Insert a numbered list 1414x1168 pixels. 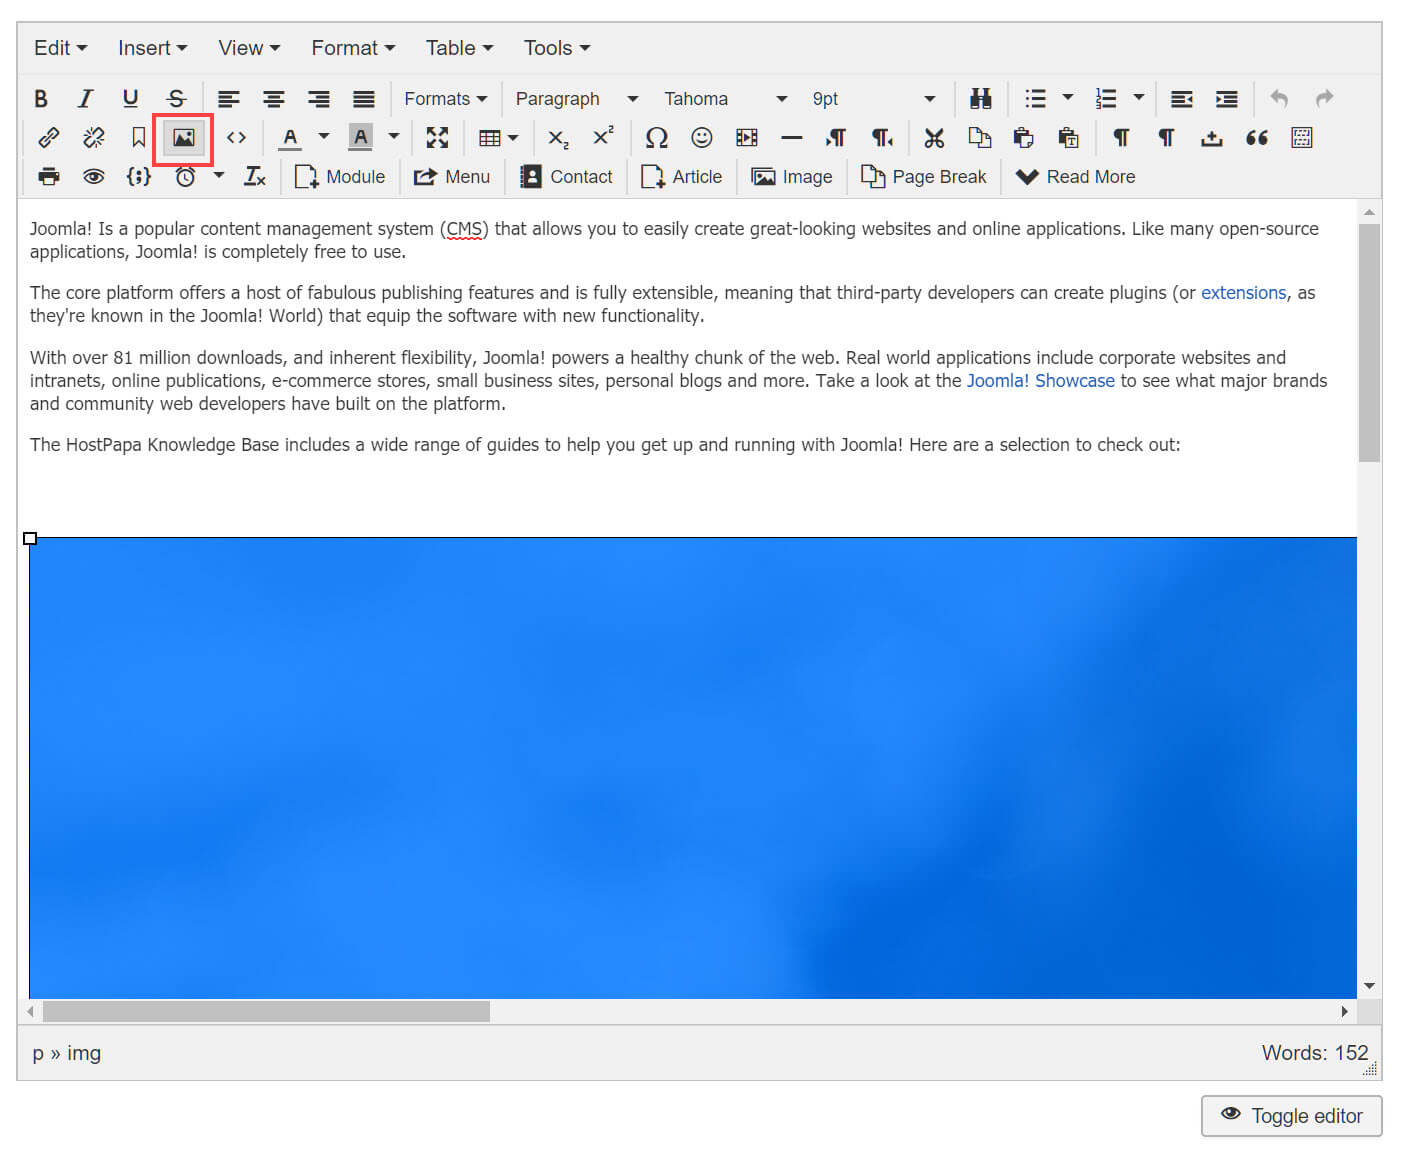tap(1106, 98)
